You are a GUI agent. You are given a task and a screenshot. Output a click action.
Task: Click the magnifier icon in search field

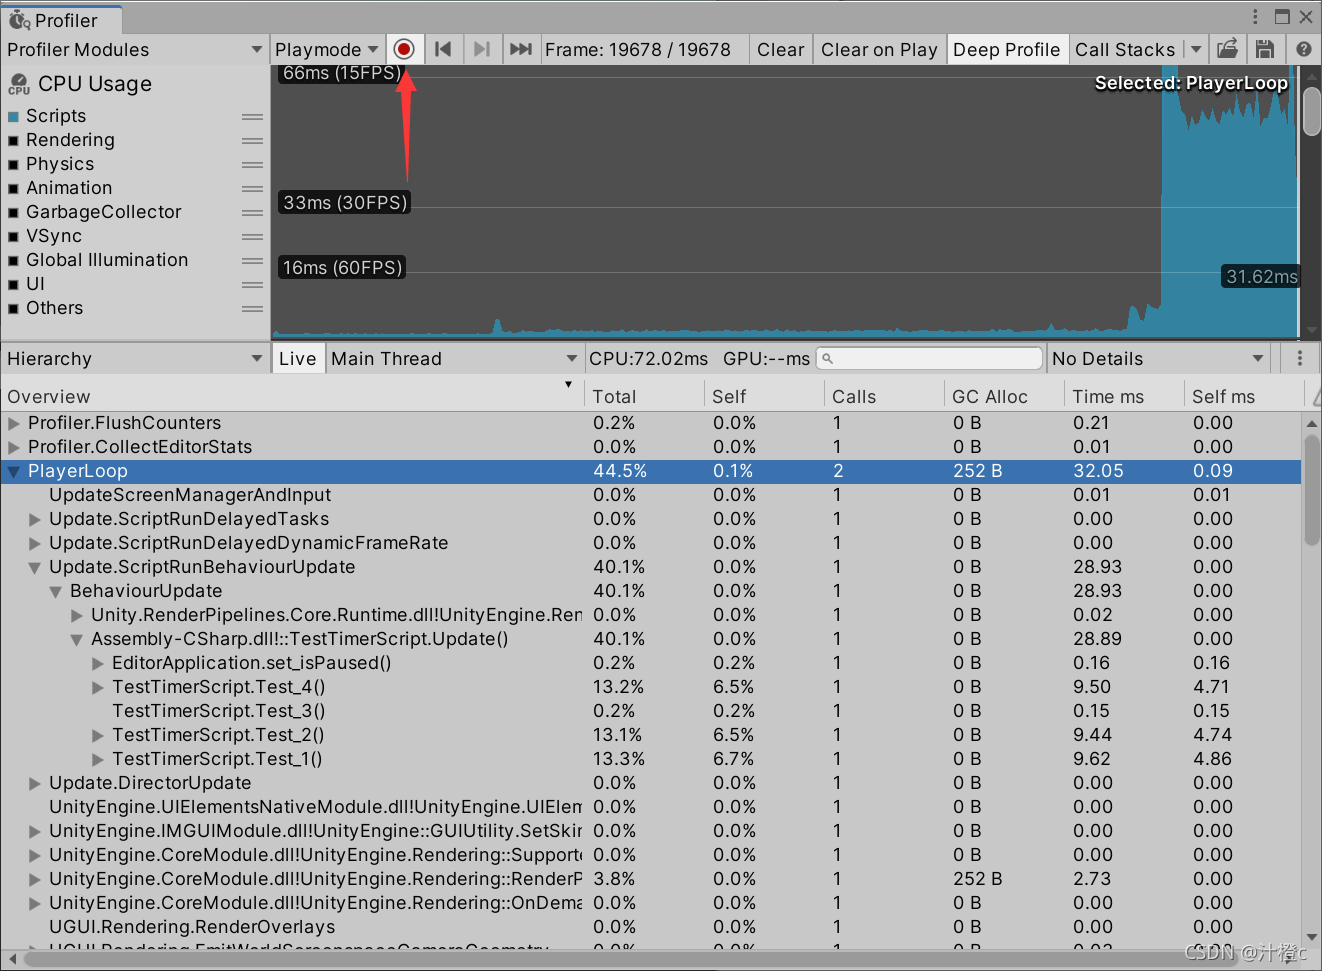click(828, 358)
